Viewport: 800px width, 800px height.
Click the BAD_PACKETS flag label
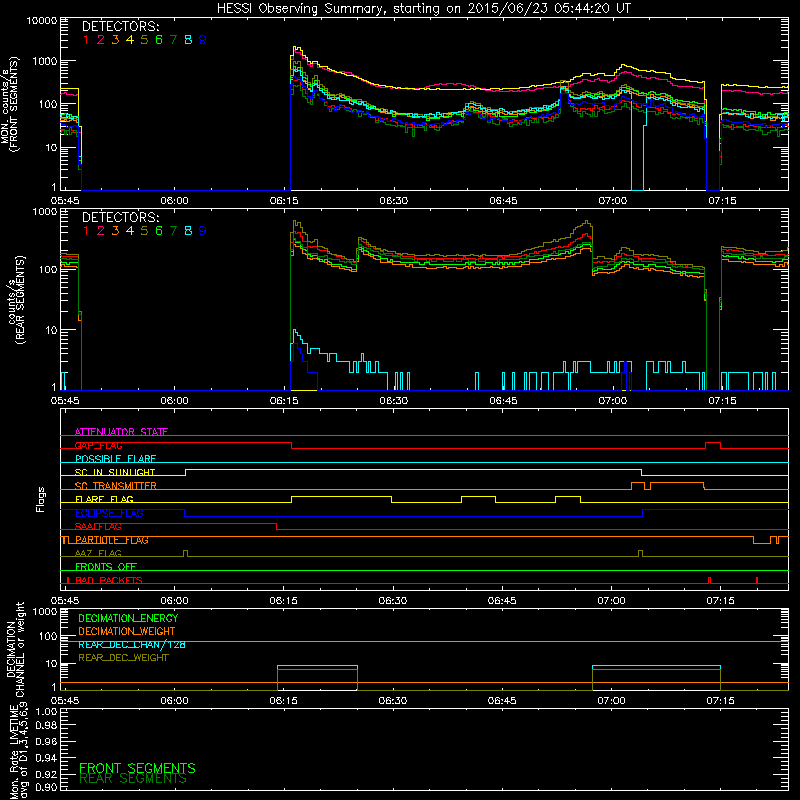(109, 580)
